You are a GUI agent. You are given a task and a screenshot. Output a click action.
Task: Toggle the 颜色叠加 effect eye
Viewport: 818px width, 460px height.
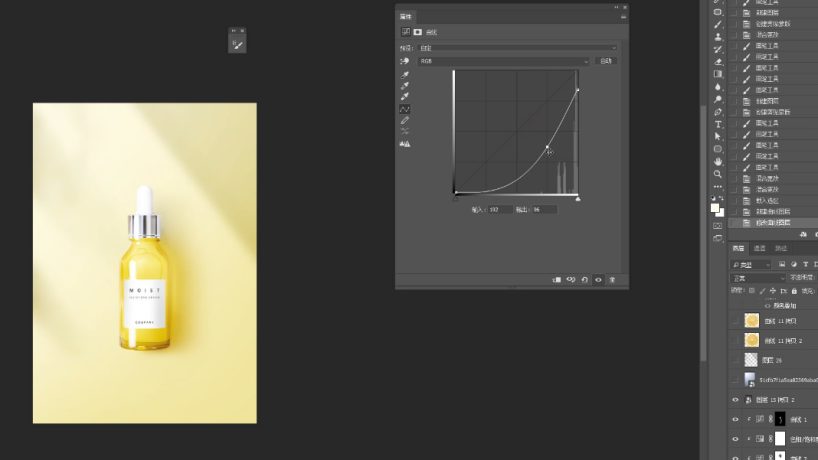767,306
